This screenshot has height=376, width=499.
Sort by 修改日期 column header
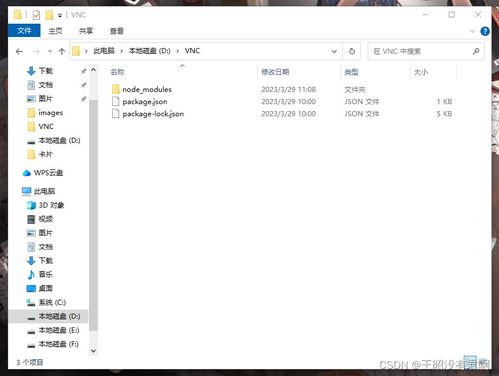click(275, 72)
